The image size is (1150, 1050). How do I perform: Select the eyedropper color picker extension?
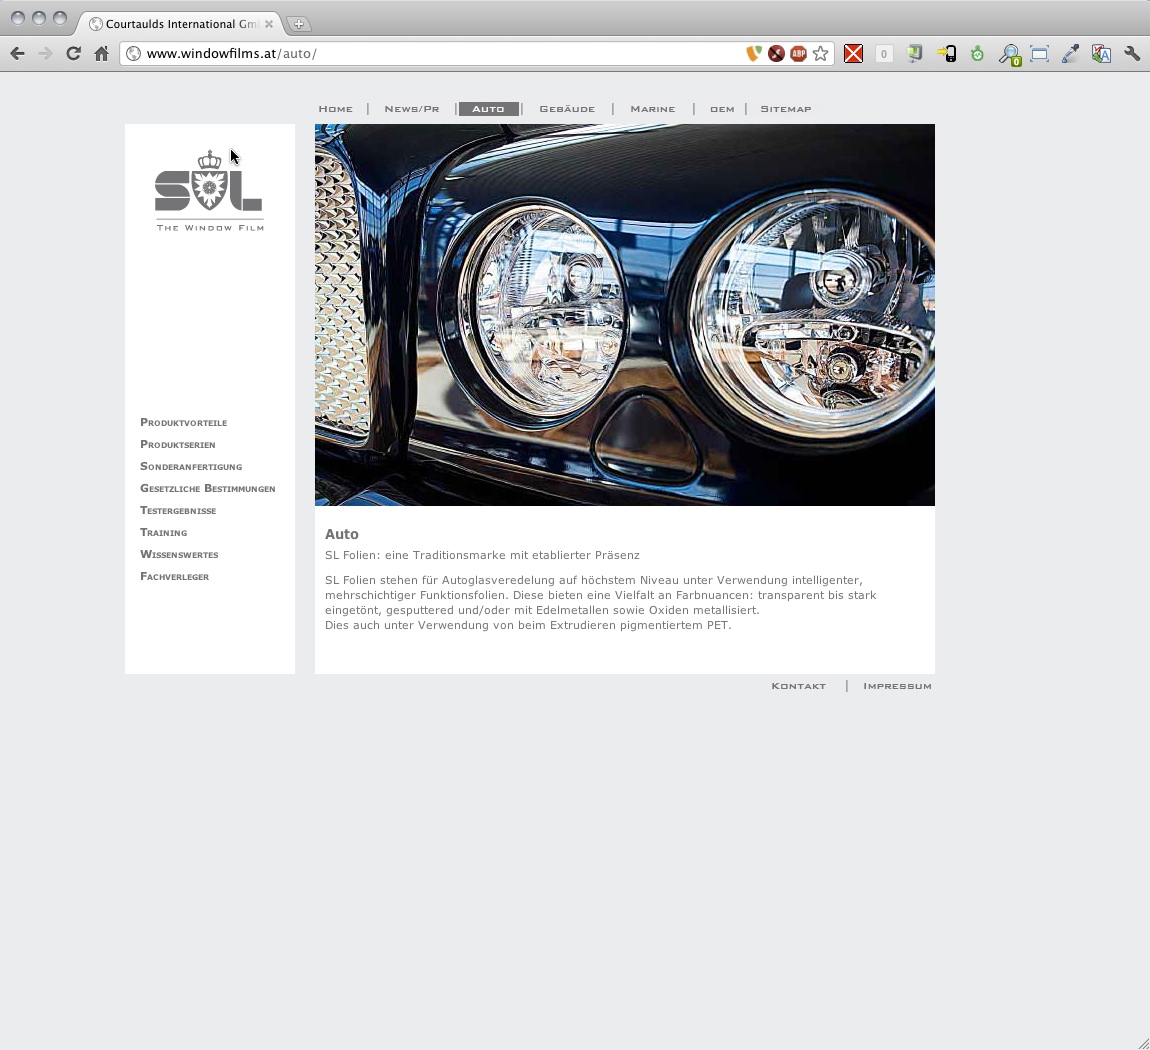click(1070, 54)
